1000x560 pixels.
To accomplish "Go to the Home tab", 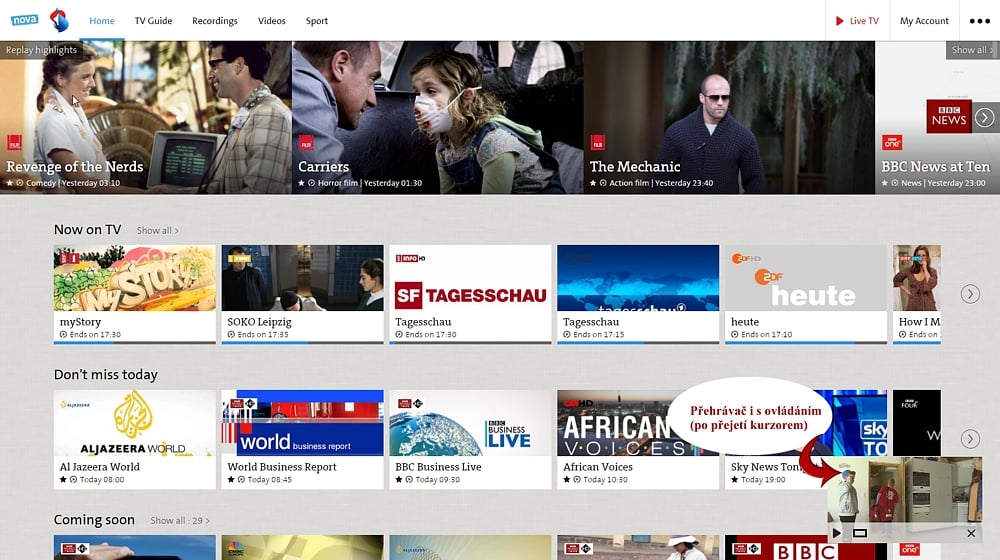I will click(102, 21).
